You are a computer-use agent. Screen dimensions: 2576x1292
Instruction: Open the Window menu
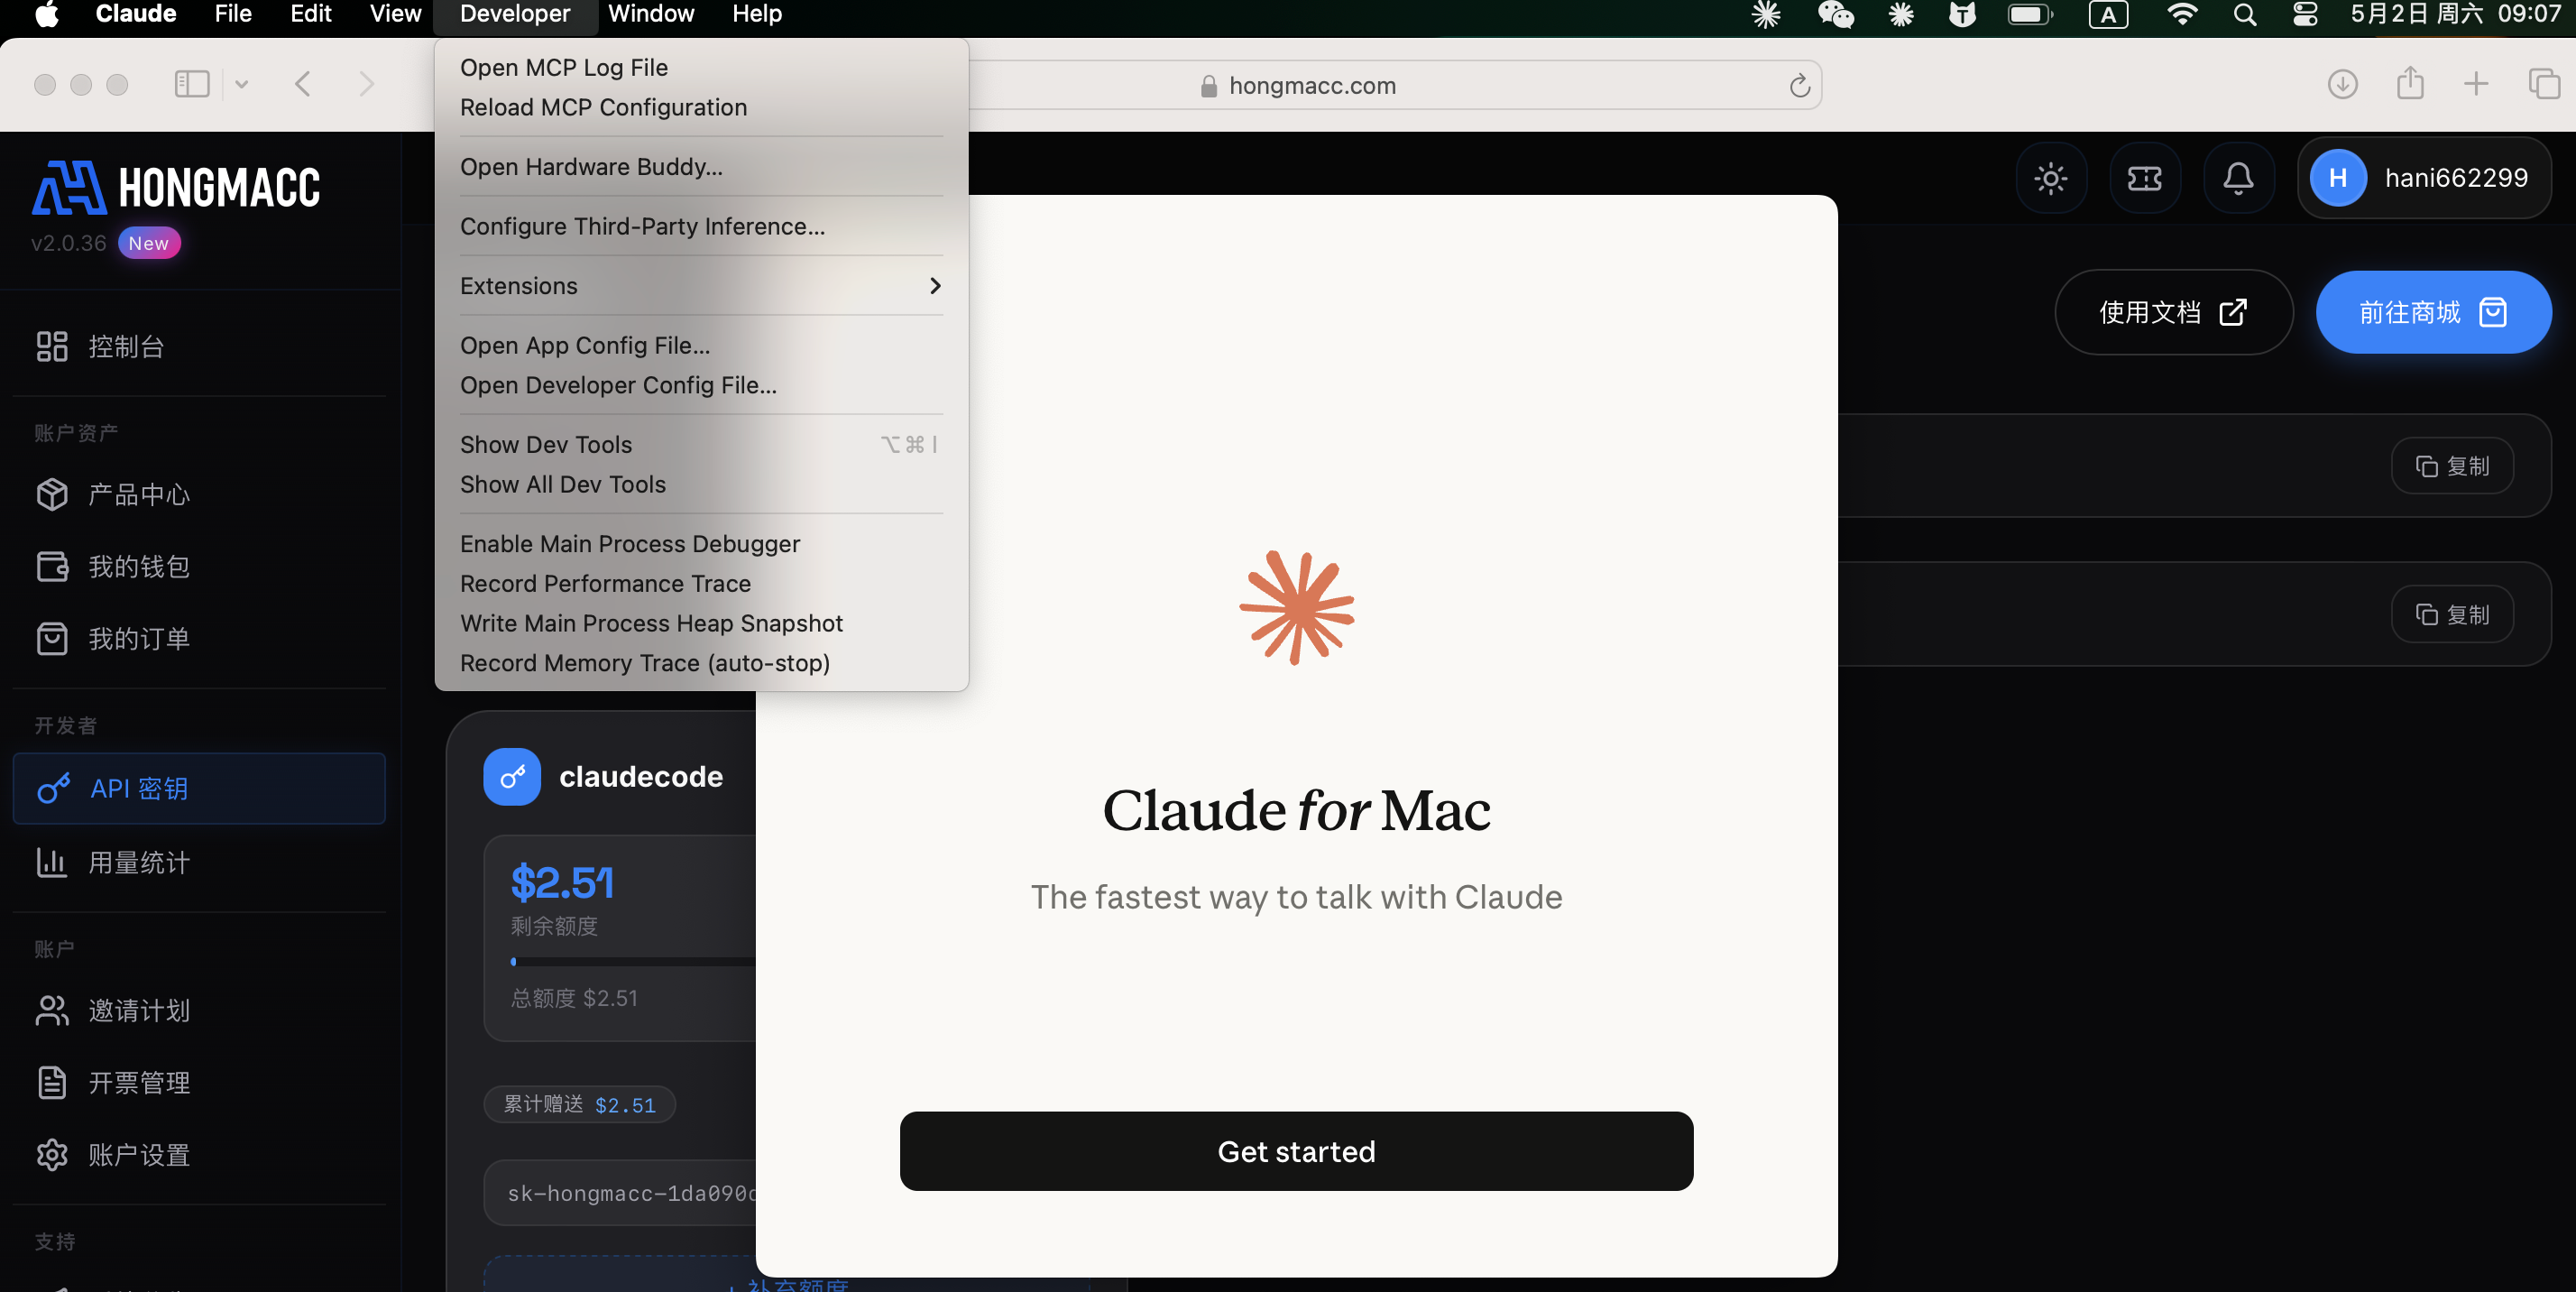click(651, 14)
